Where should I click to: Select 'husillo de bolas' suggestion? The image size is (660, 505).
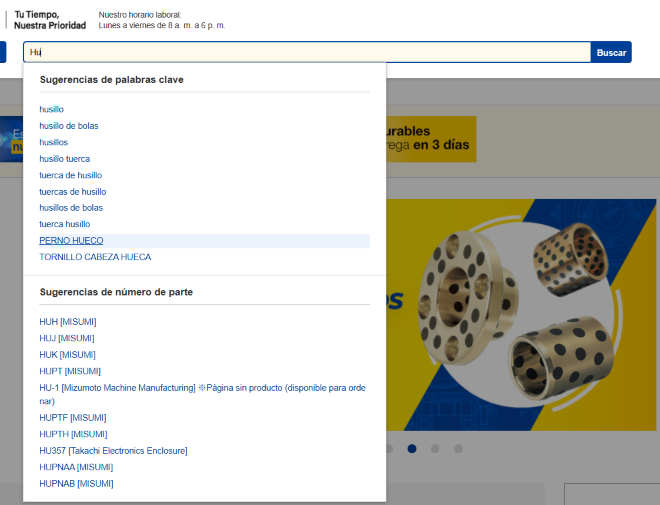[69, 126]
